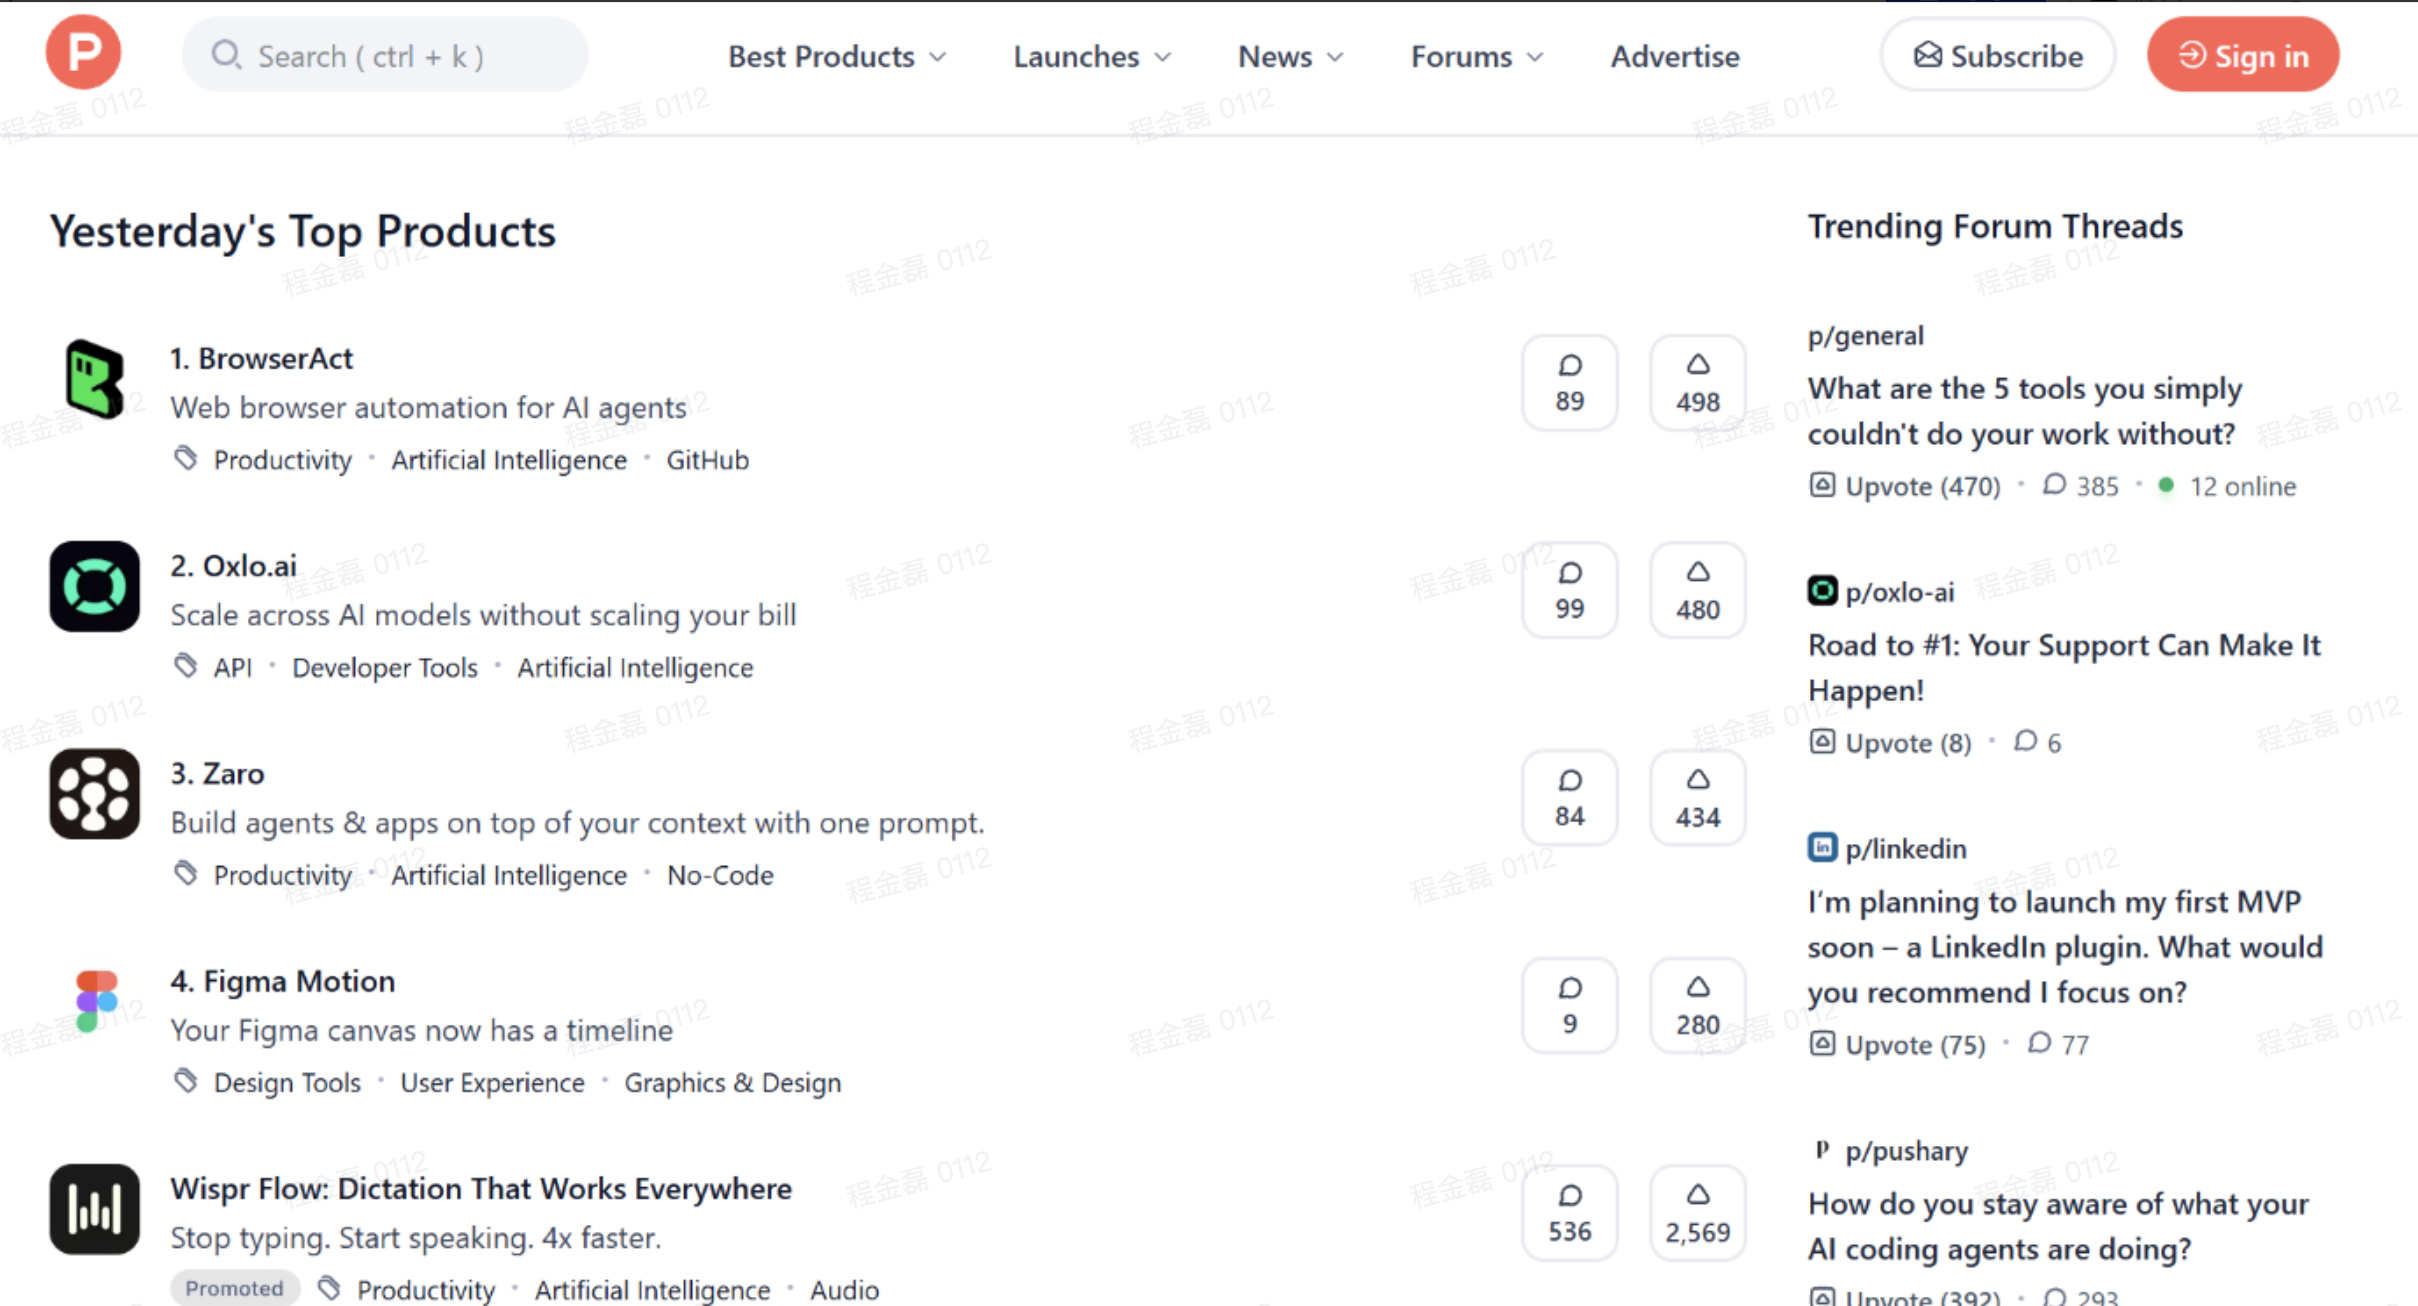Expand the News dropdown
The image size is (2418, 1306).
1291,56
